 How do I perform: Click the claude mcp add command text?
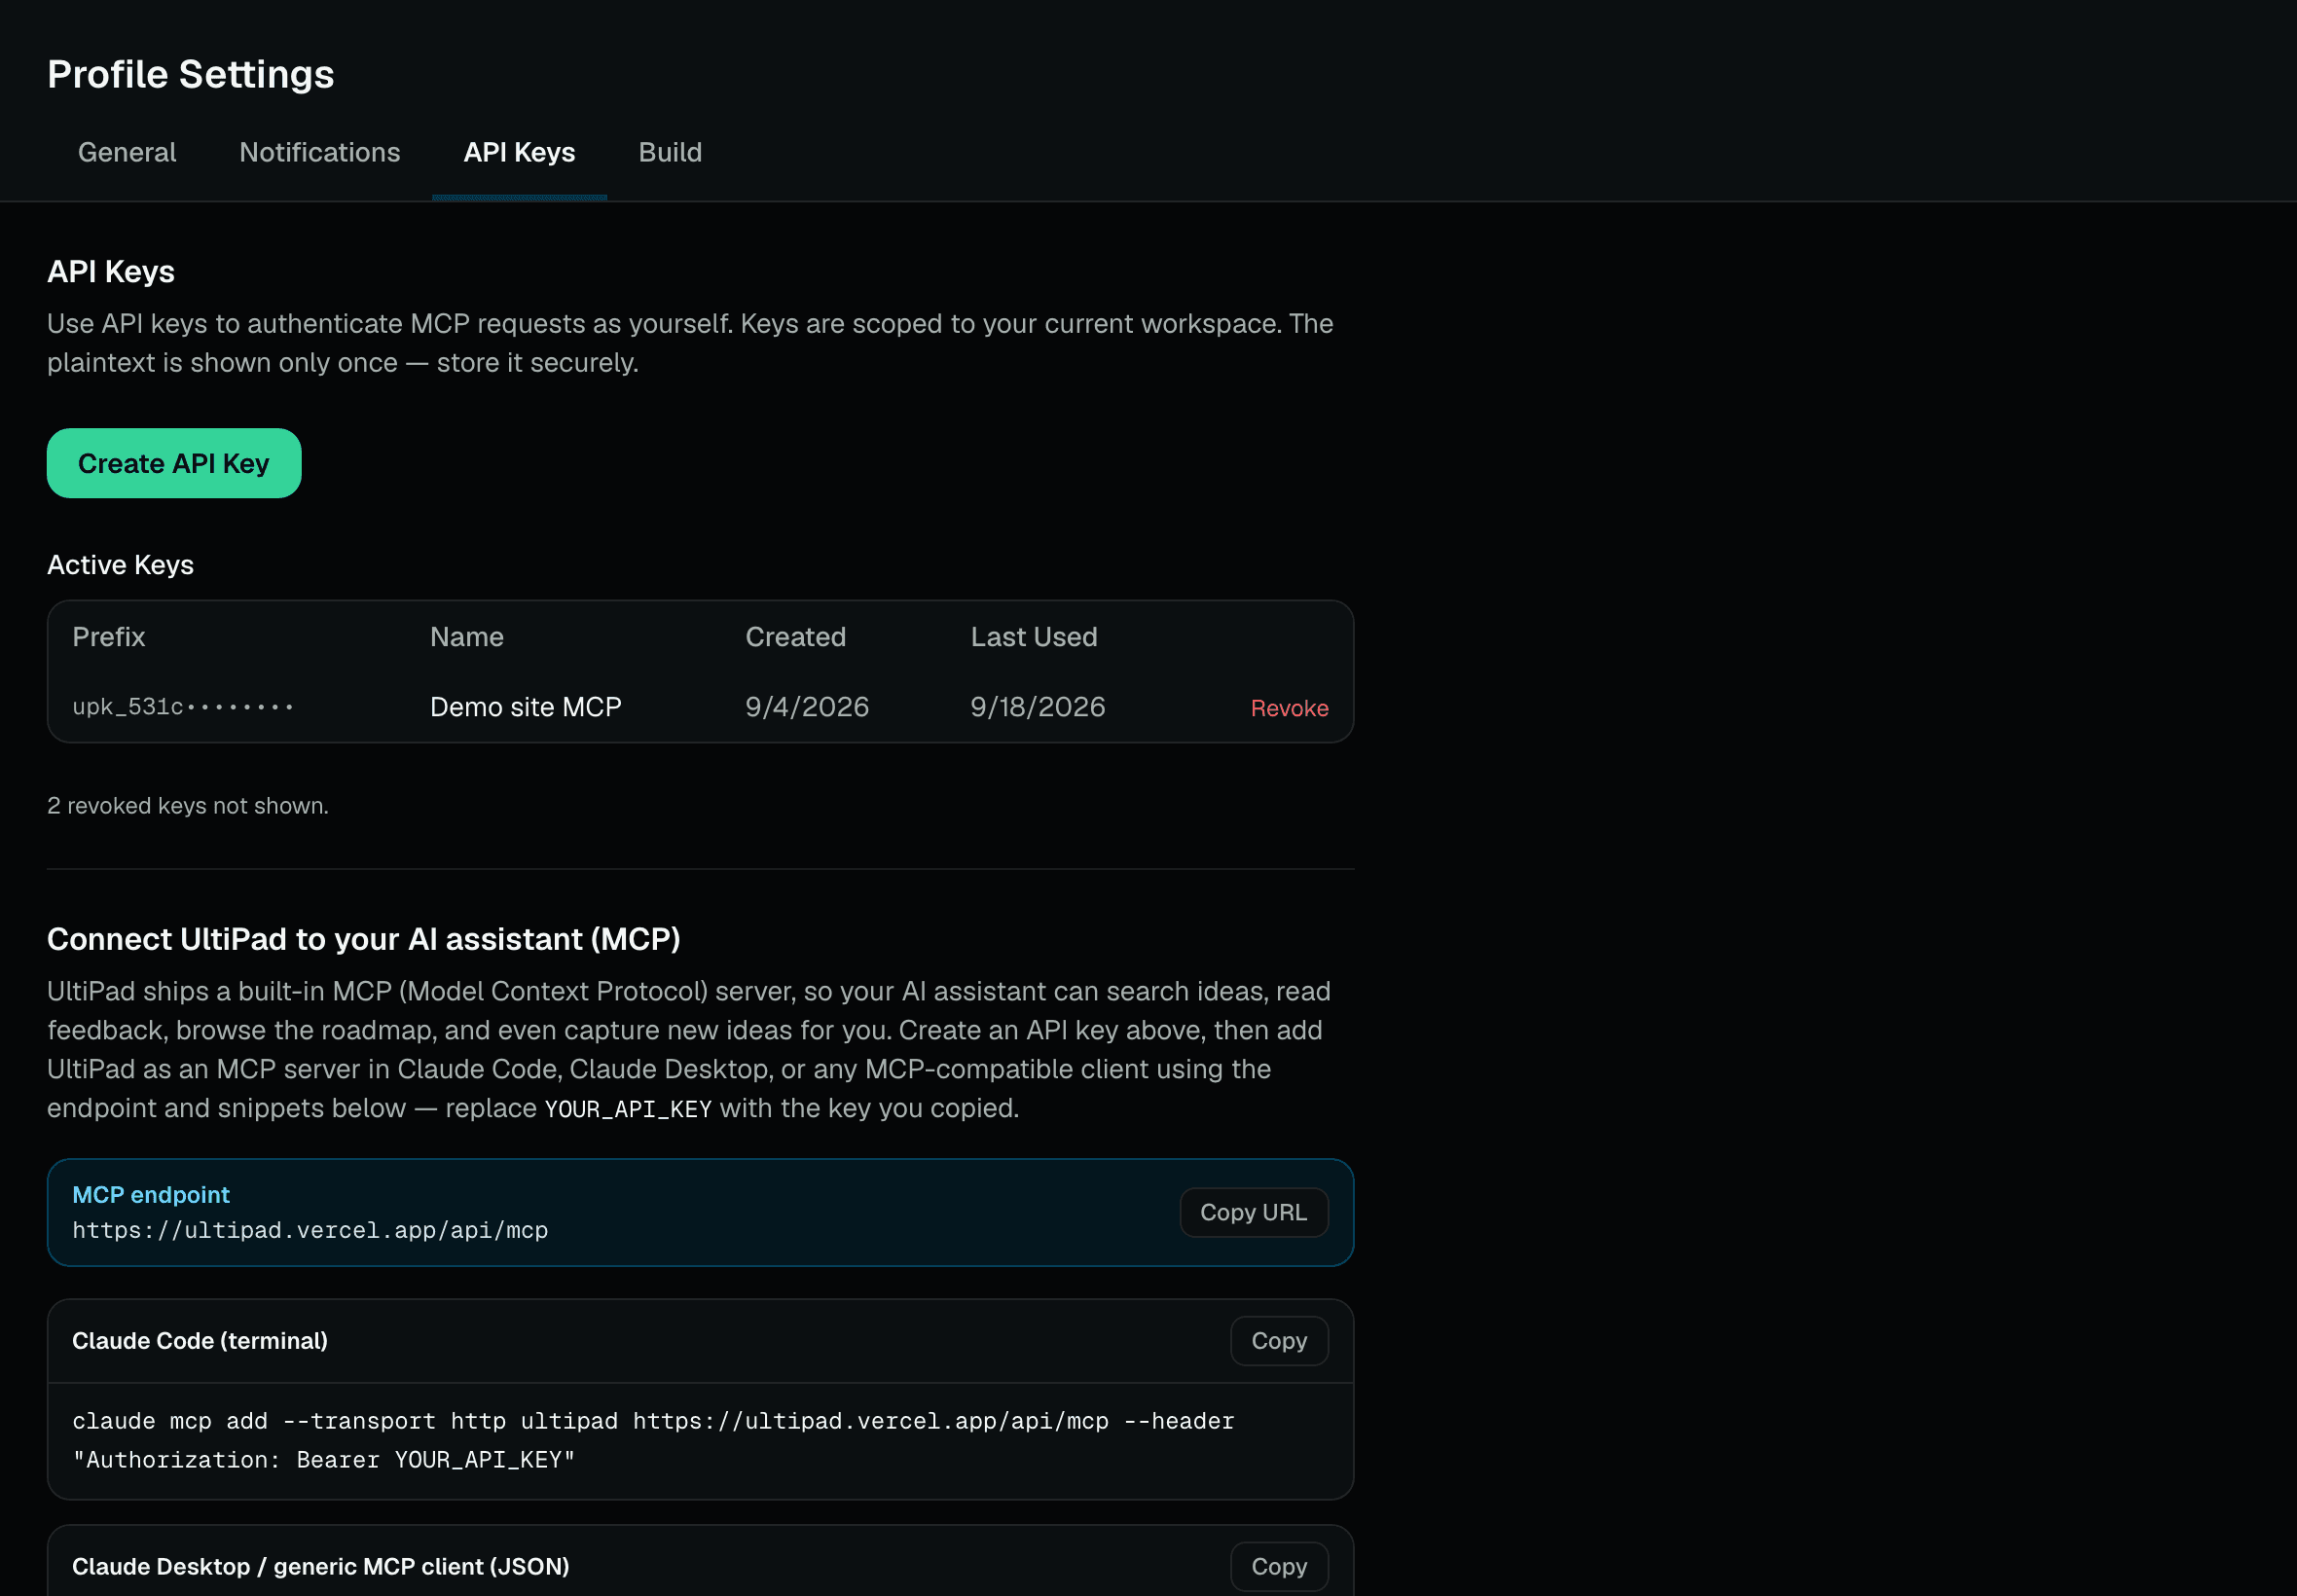tap(653, 1440)
